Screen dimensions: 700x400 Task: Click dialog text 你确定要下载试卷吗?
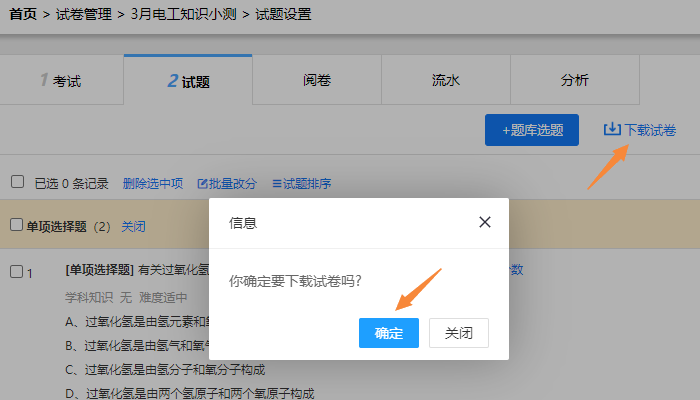point(295,281)
